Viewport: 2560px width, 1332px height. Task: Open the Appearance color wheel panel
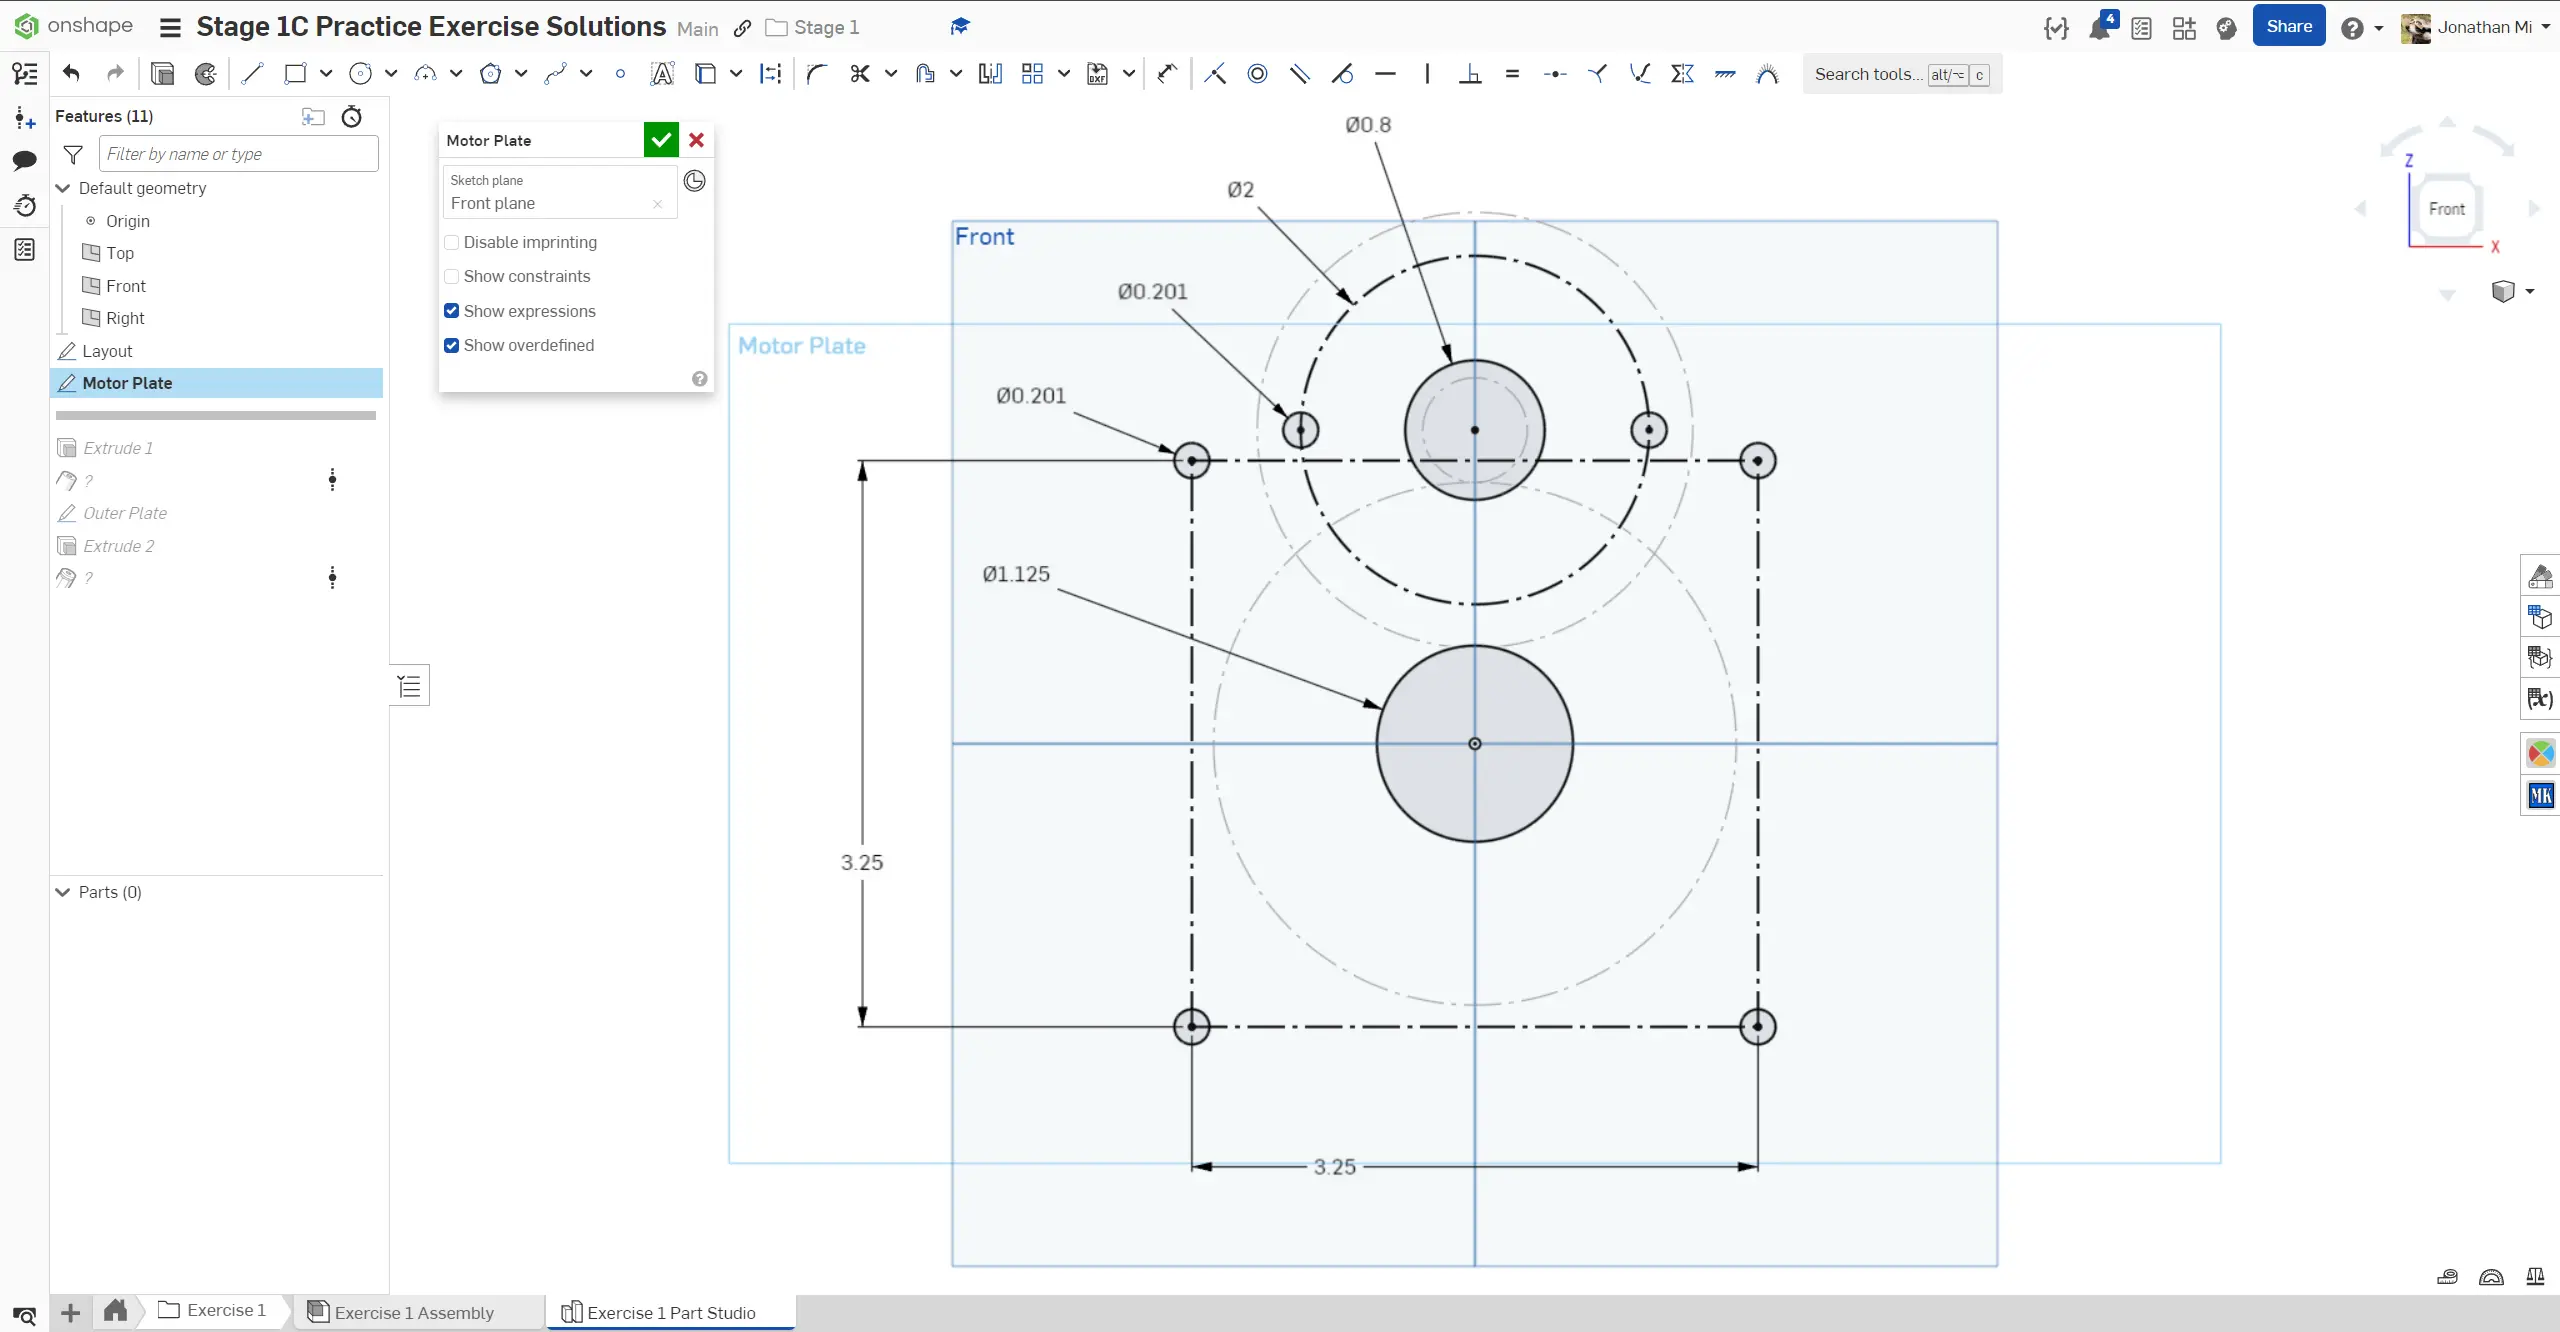click(x=2540, y=753)
